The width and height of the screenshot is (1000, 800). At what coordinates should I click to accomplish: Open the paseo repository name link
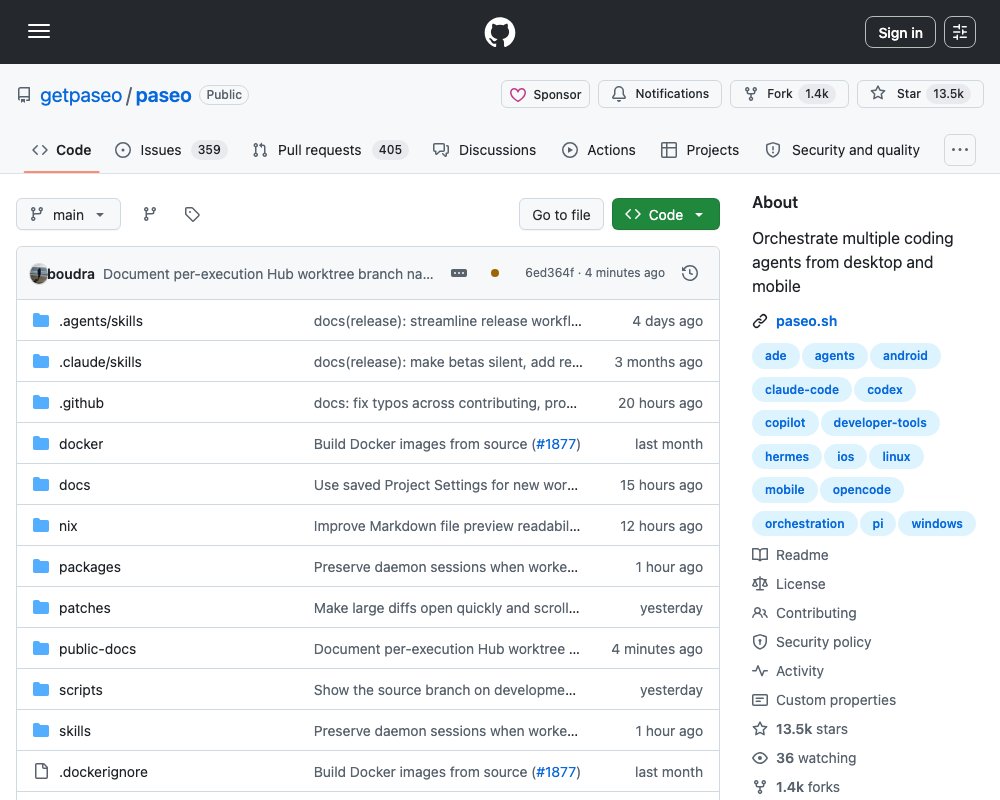(163, 95)
